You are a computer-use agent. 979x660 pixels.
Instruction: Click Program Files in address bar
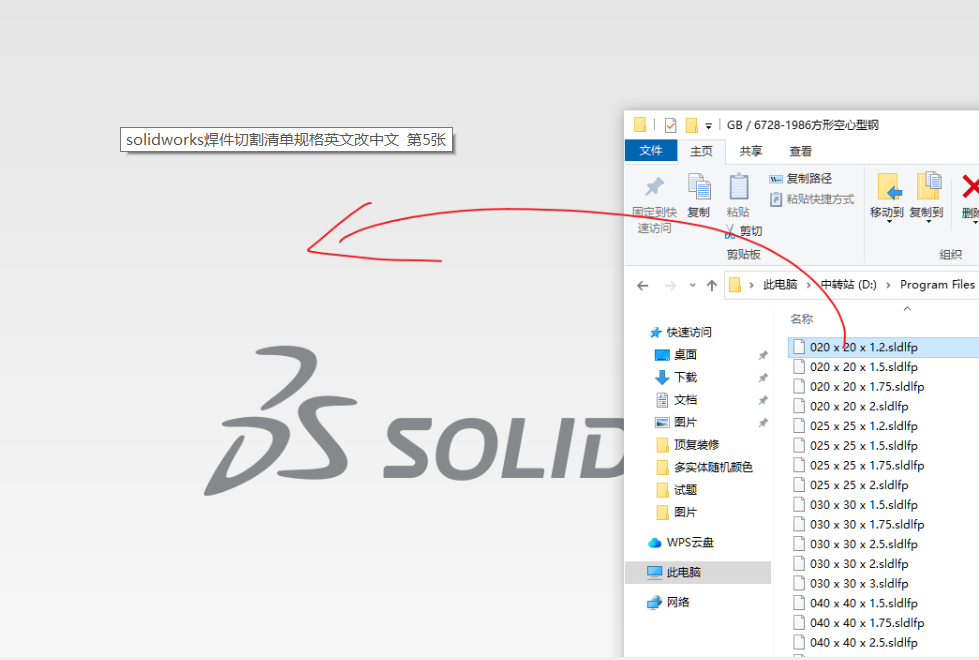(937, 285)
